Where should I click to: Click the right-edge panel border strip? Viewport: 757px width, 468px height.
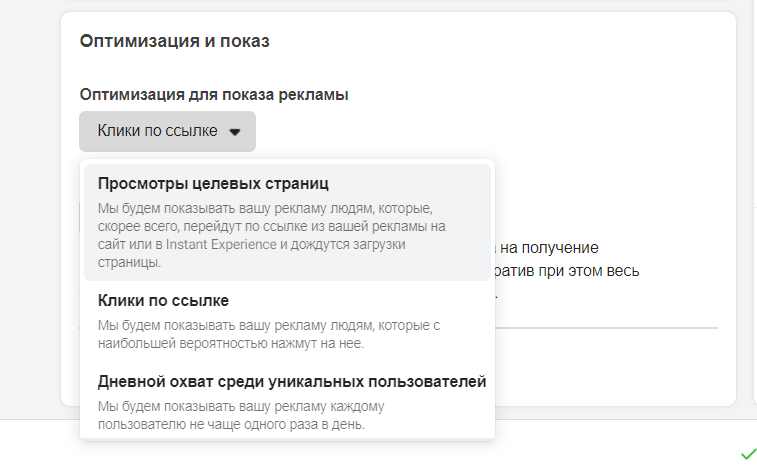(753, 200)
